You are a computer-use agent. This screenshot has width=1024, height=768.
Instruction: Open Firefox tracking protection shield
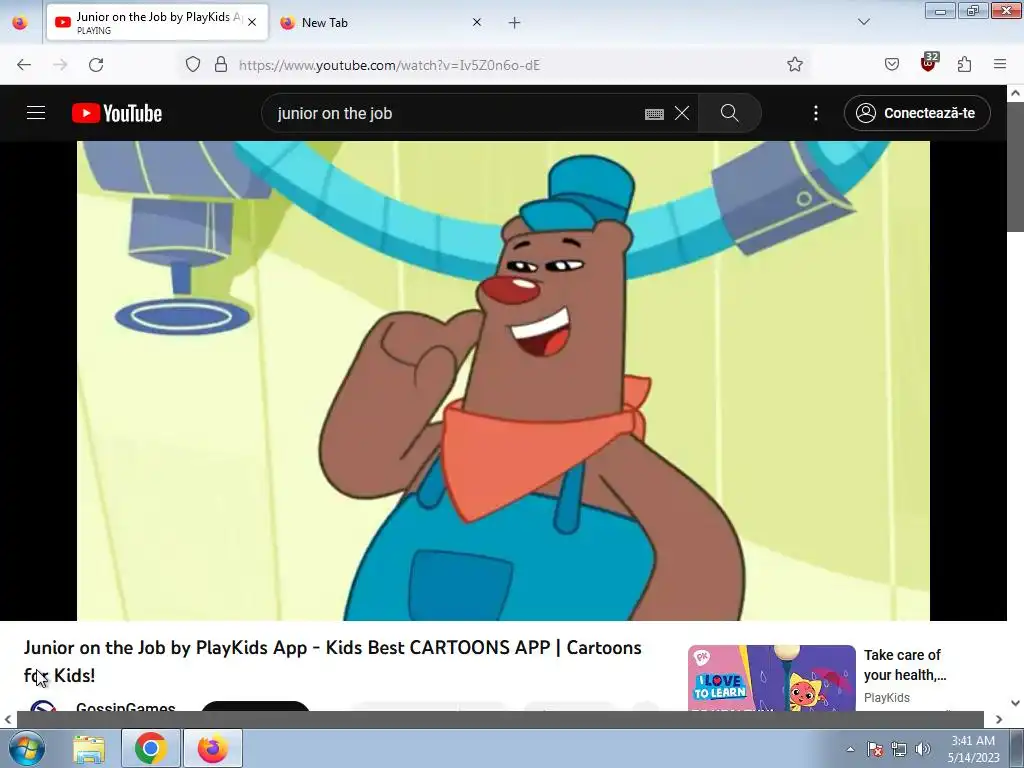pos(193,64)
